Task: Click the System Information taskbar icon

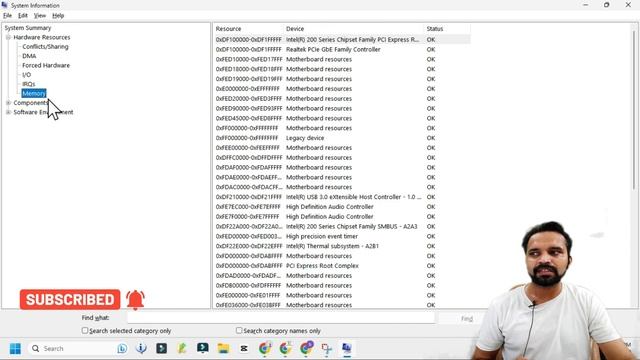Action: (347, 348)
